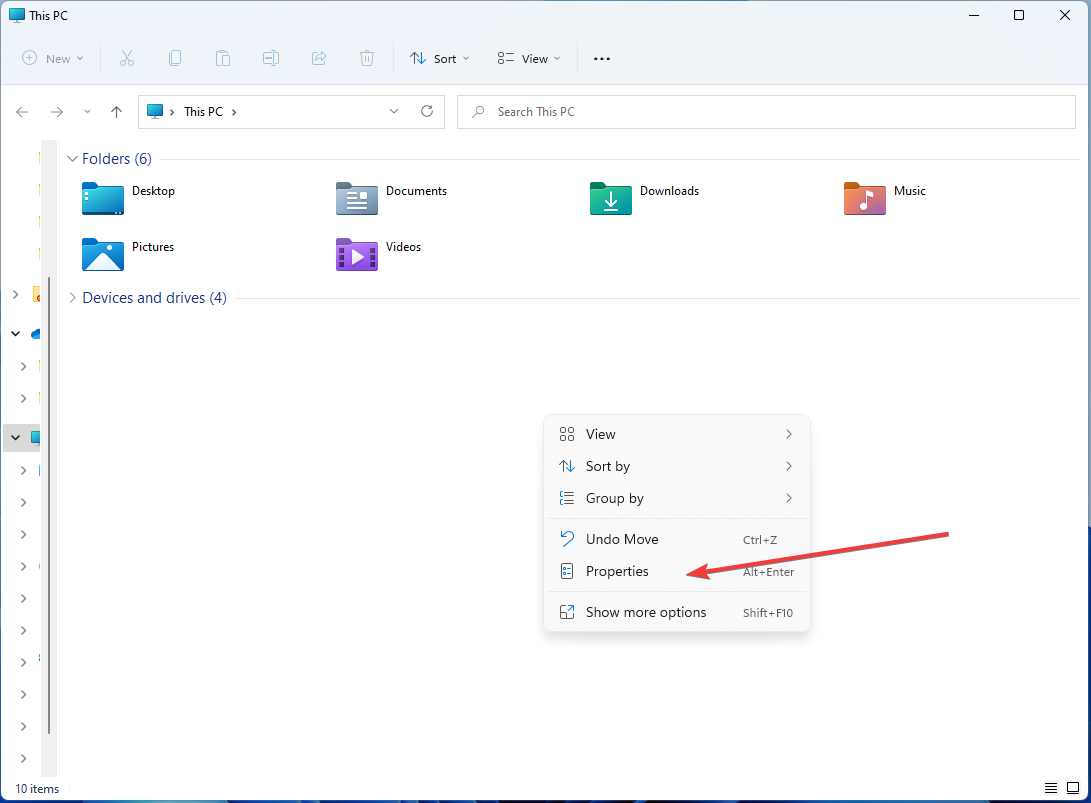Select Properties in context menu
This screenshot has width=1091, height=803.
(x=676, y=571)
